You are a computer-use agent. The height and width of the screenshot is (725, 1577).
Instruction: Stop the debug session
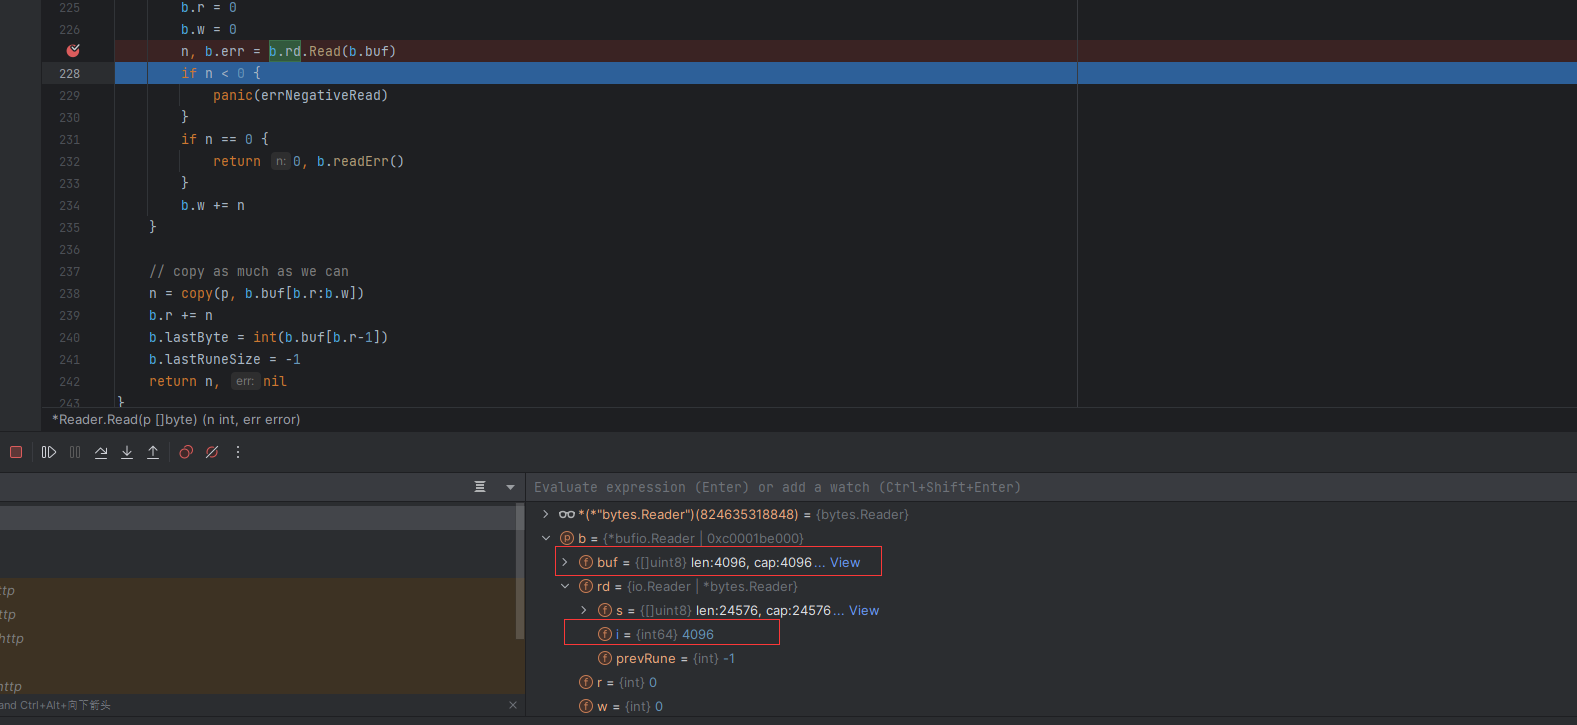(x=16, y=452)
